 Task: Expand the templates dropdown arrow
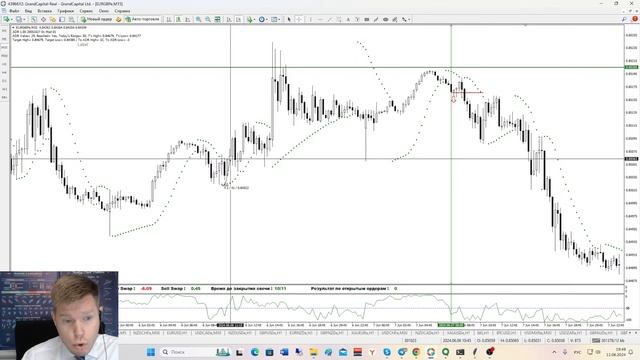pyautogui.click(x=280, y=19)
